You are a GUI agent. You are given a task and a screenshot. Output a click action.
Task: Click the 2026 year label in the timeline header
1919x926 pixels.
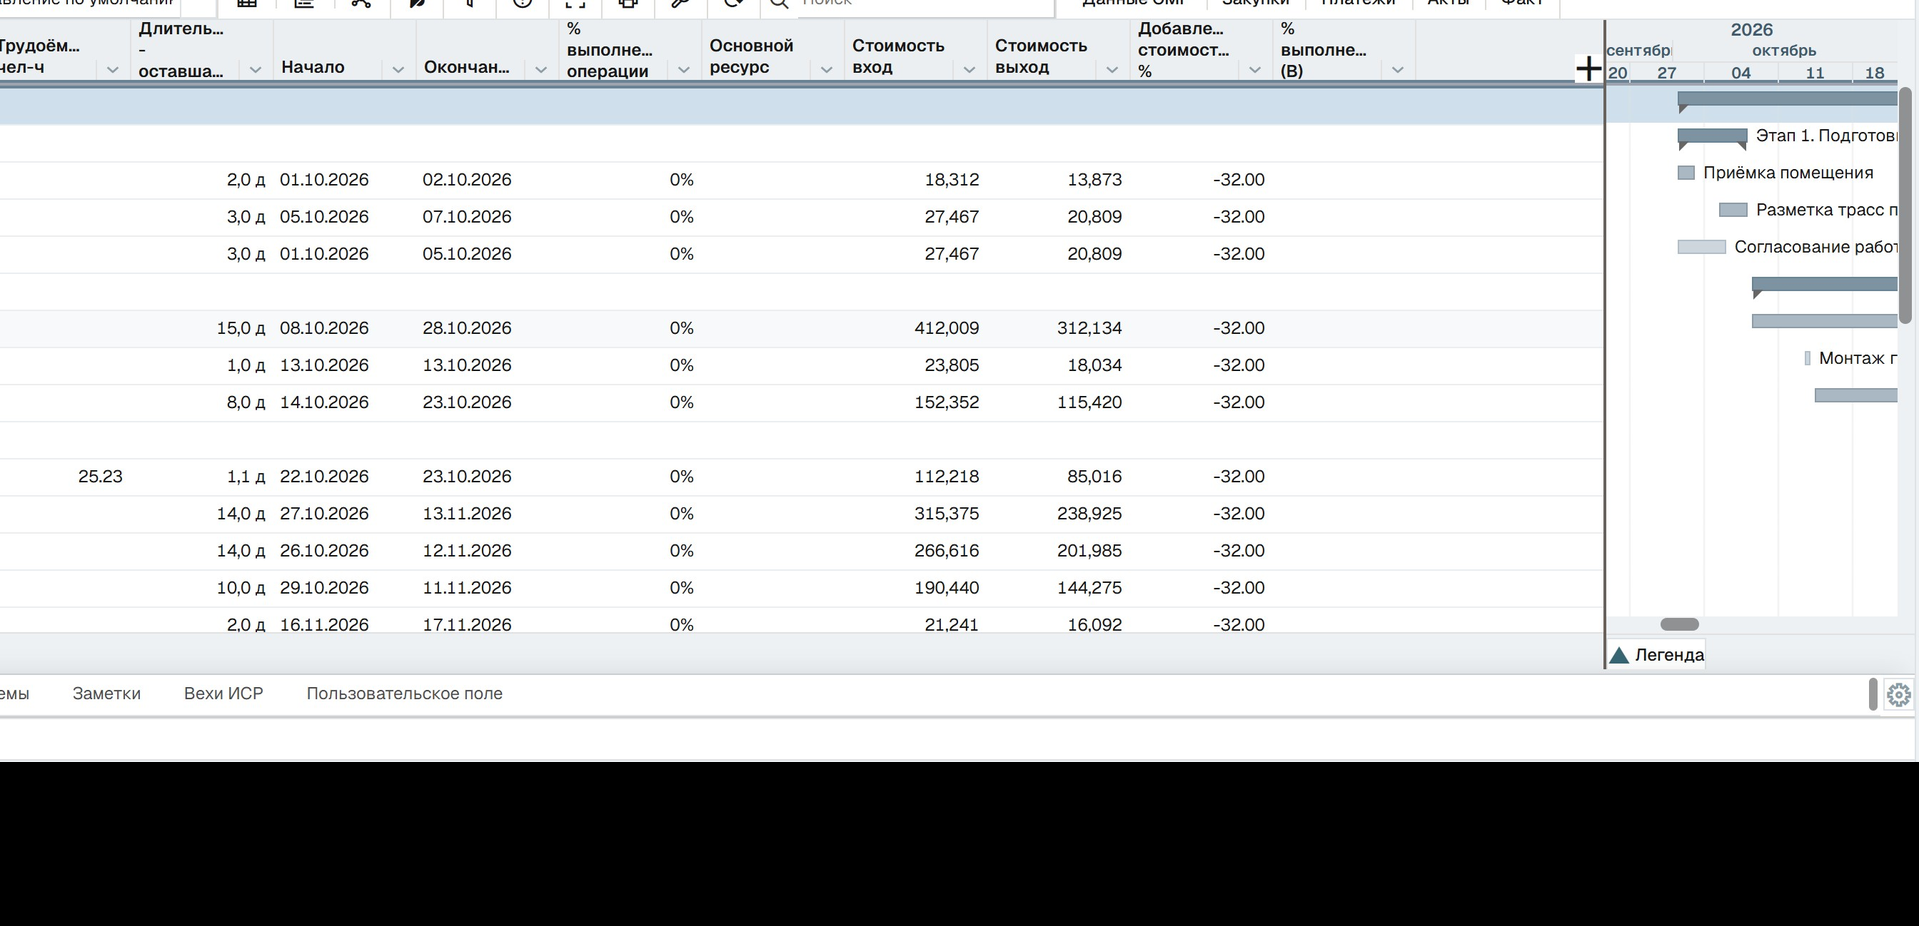click(x=1752, y=30)
